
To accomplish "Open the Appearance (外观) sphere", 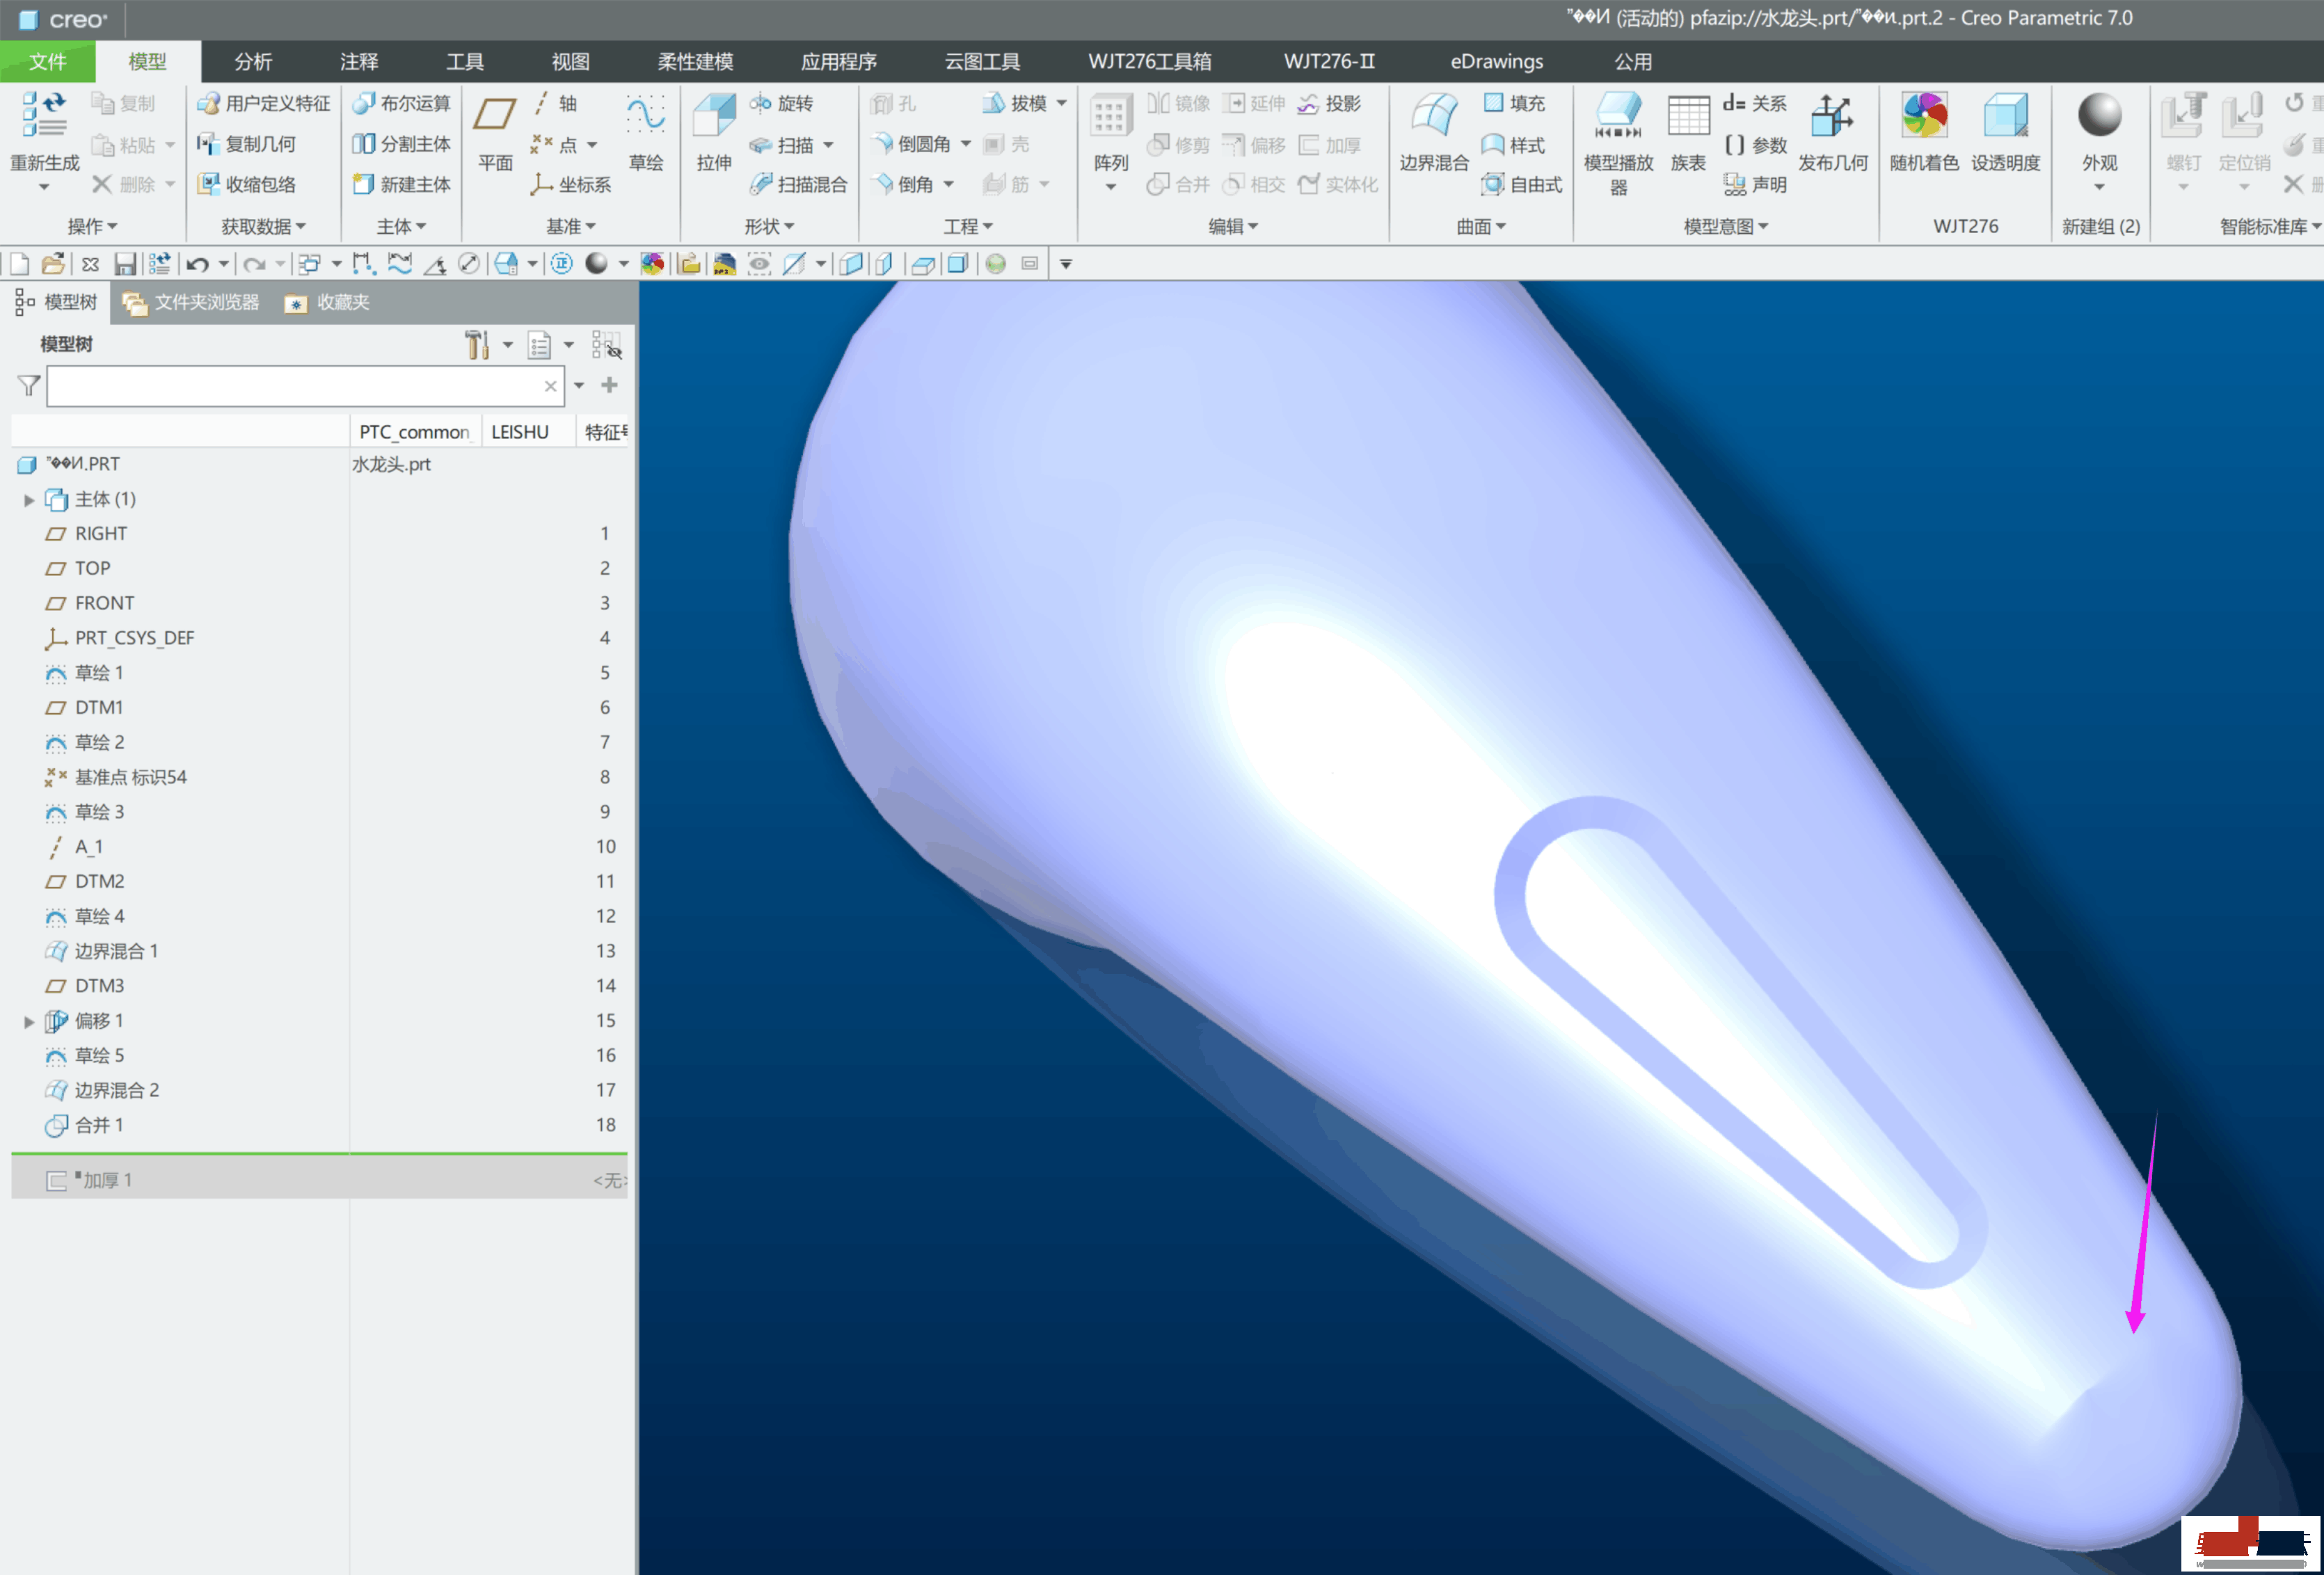I will [2099, 115].
